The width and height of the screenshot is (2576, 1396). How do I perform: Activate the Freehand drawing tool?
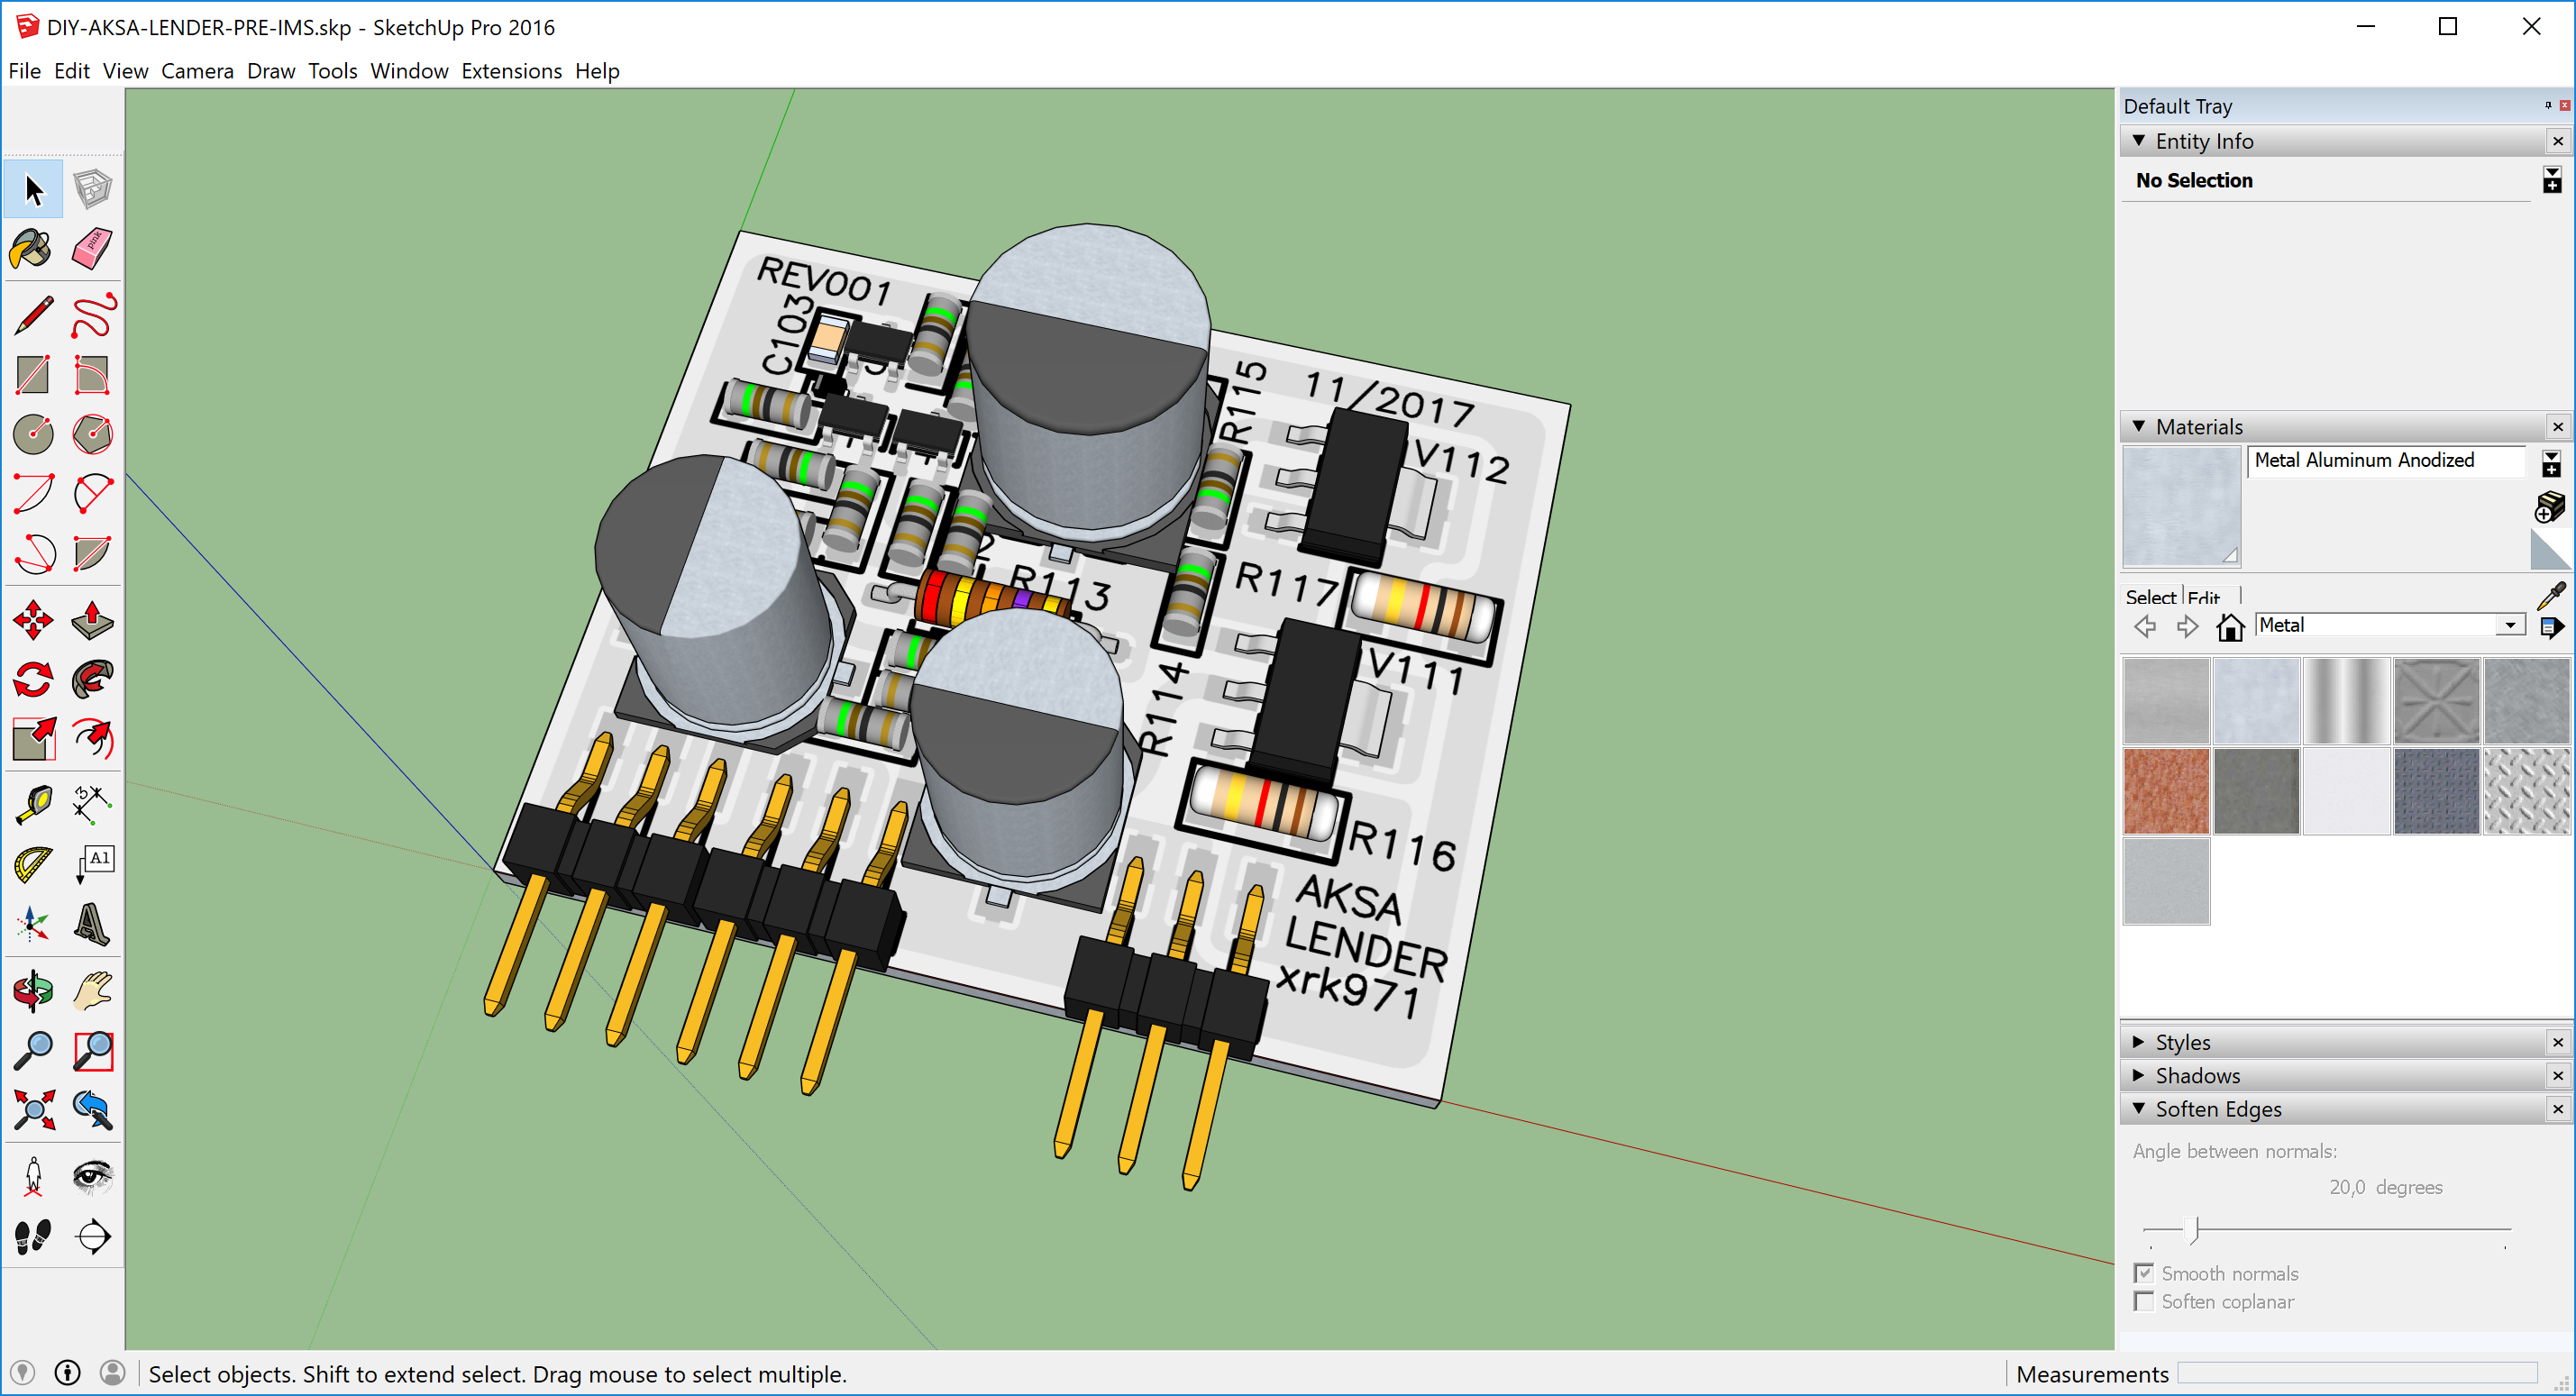click(92, 316)
